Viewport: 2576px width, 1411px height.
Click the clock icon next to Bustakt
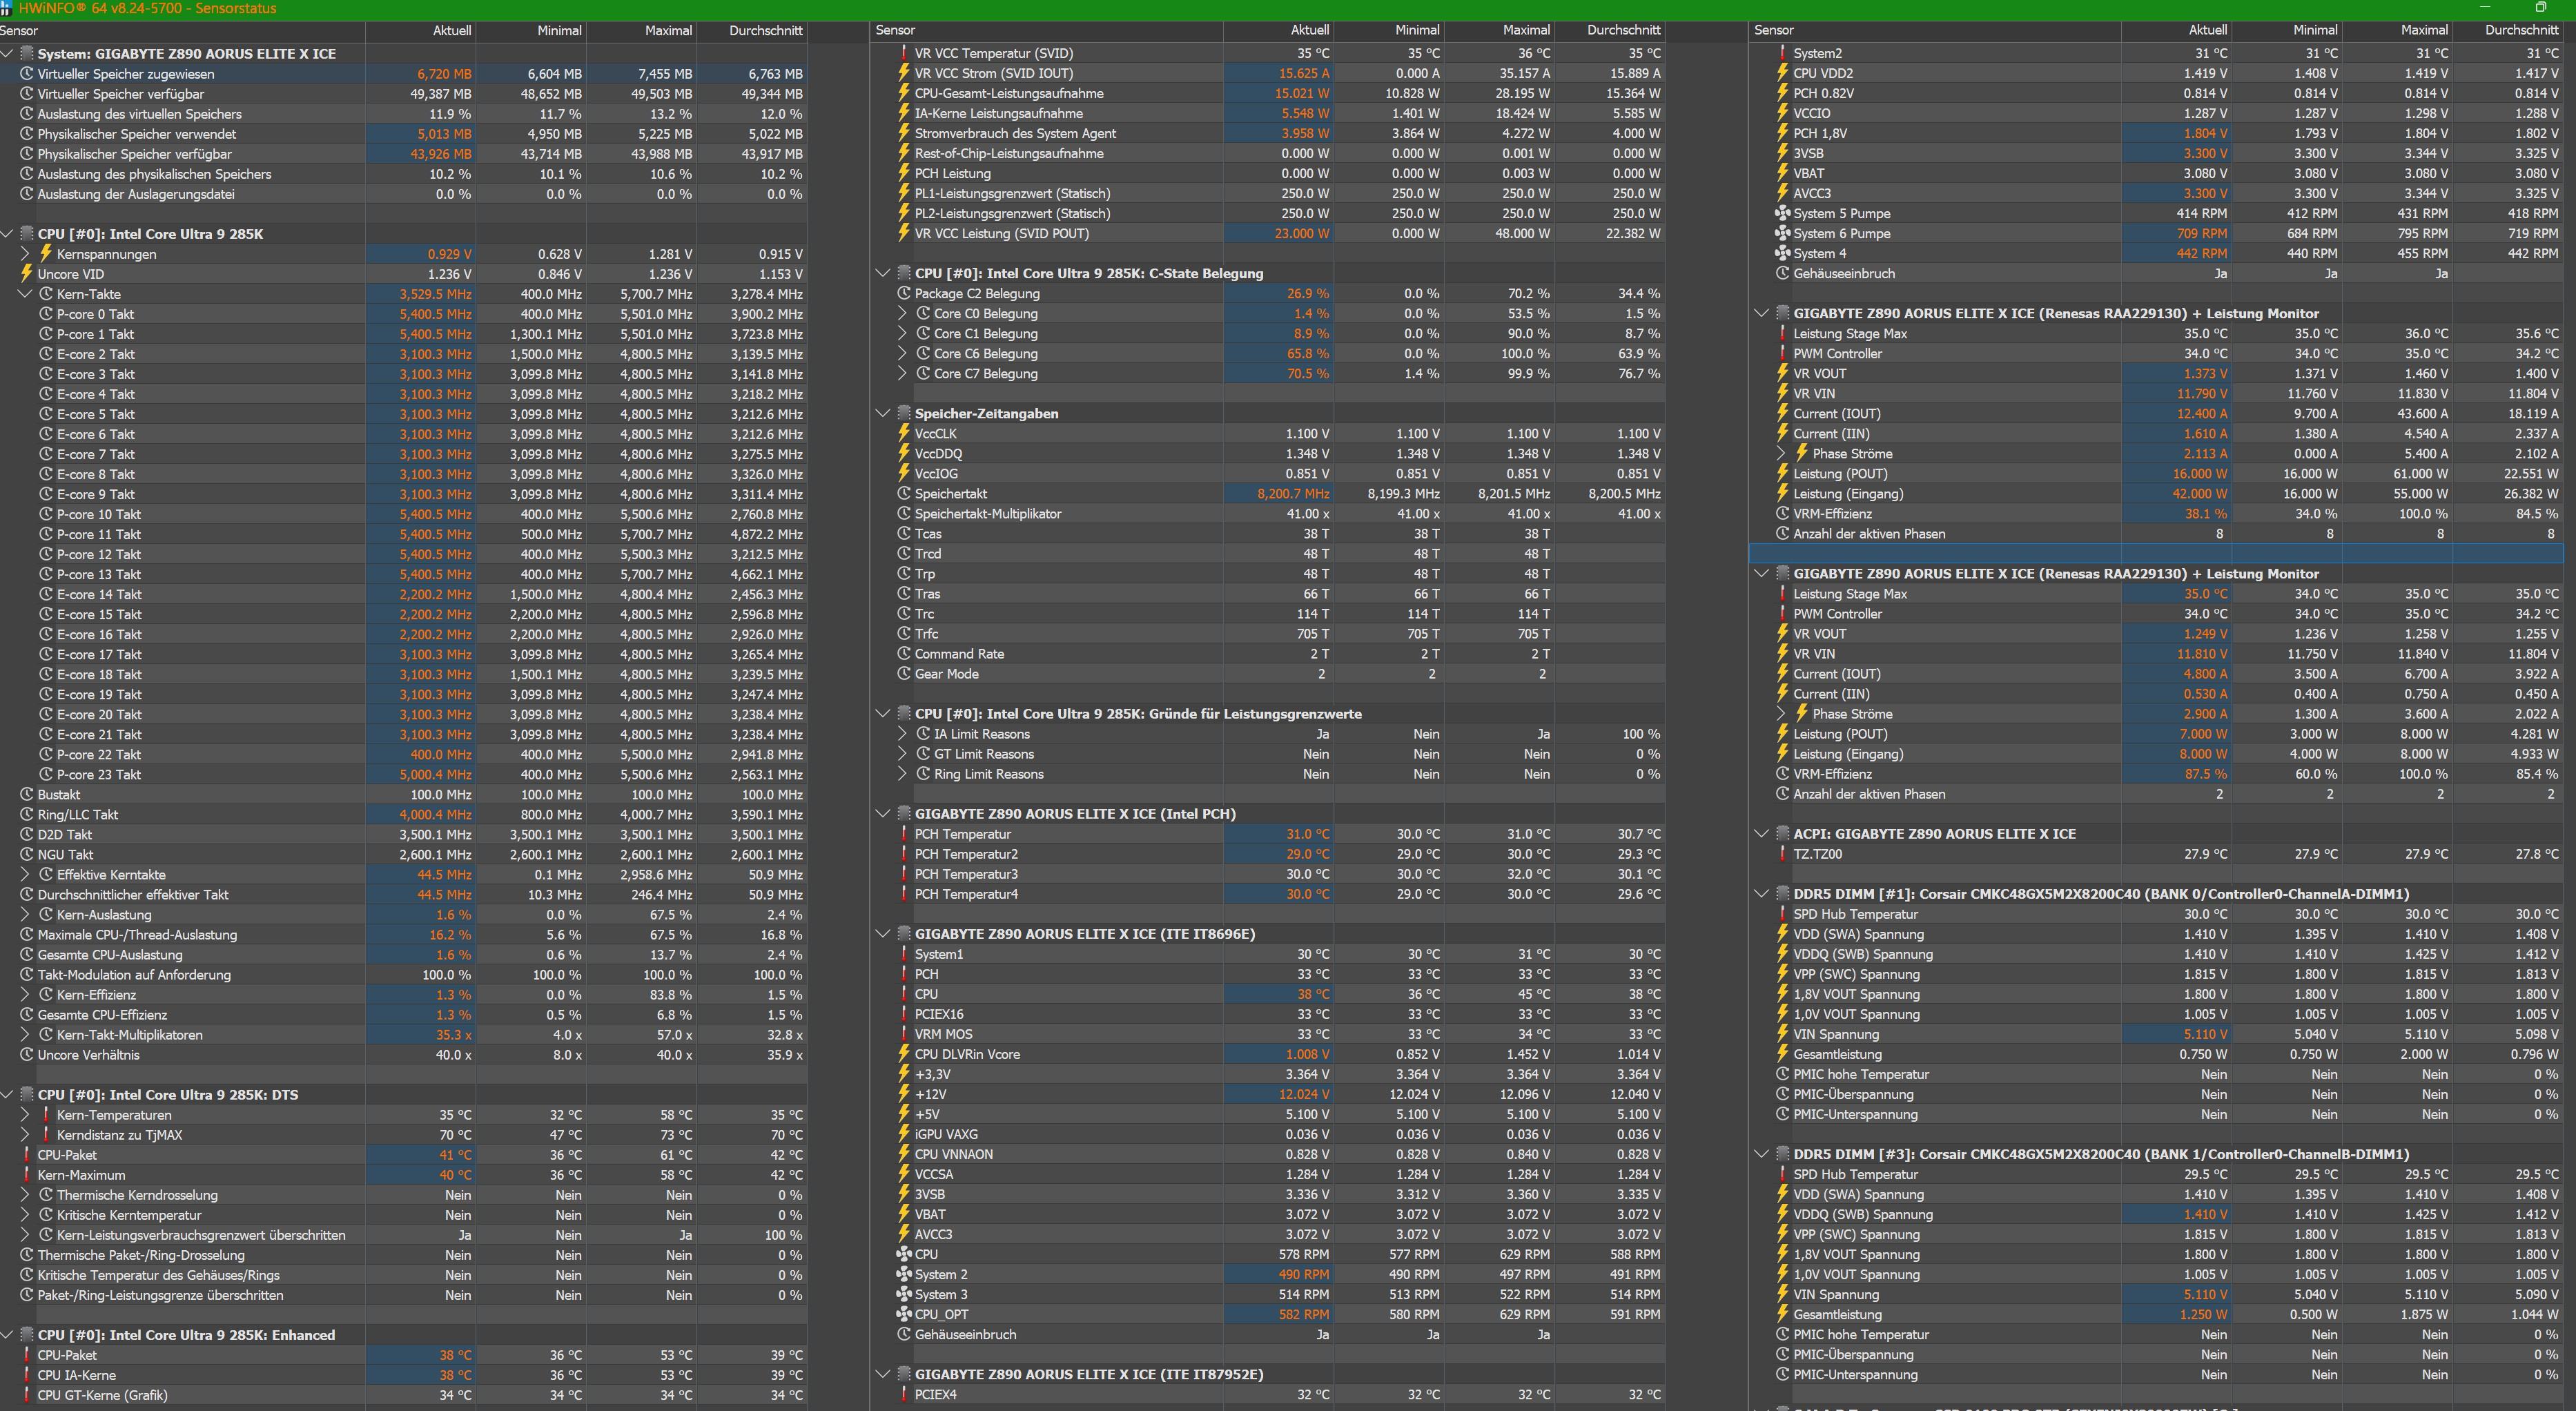coord(27,794)
